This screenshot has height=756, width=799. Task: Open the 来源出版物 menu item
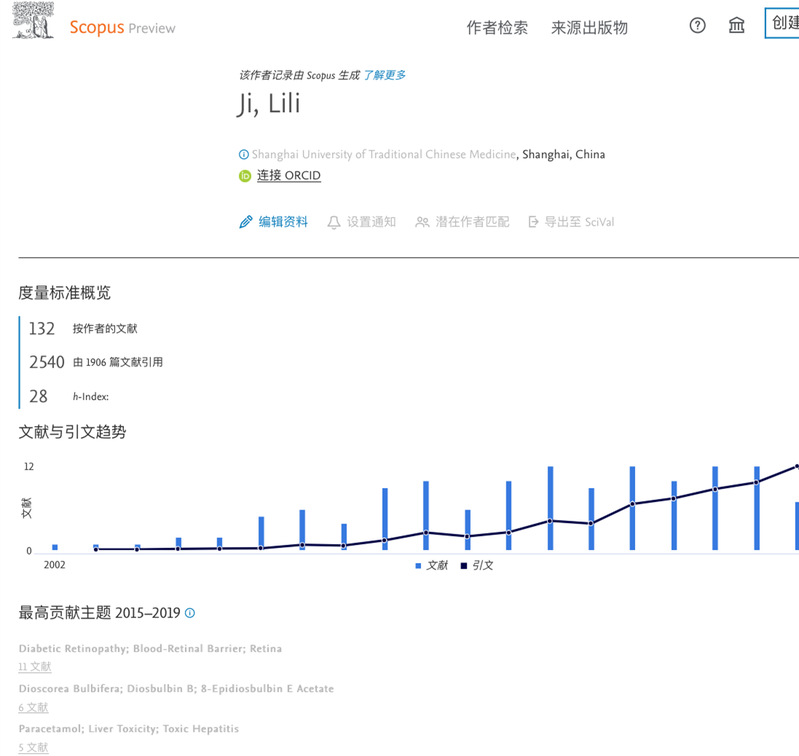[x=589, y=28]
